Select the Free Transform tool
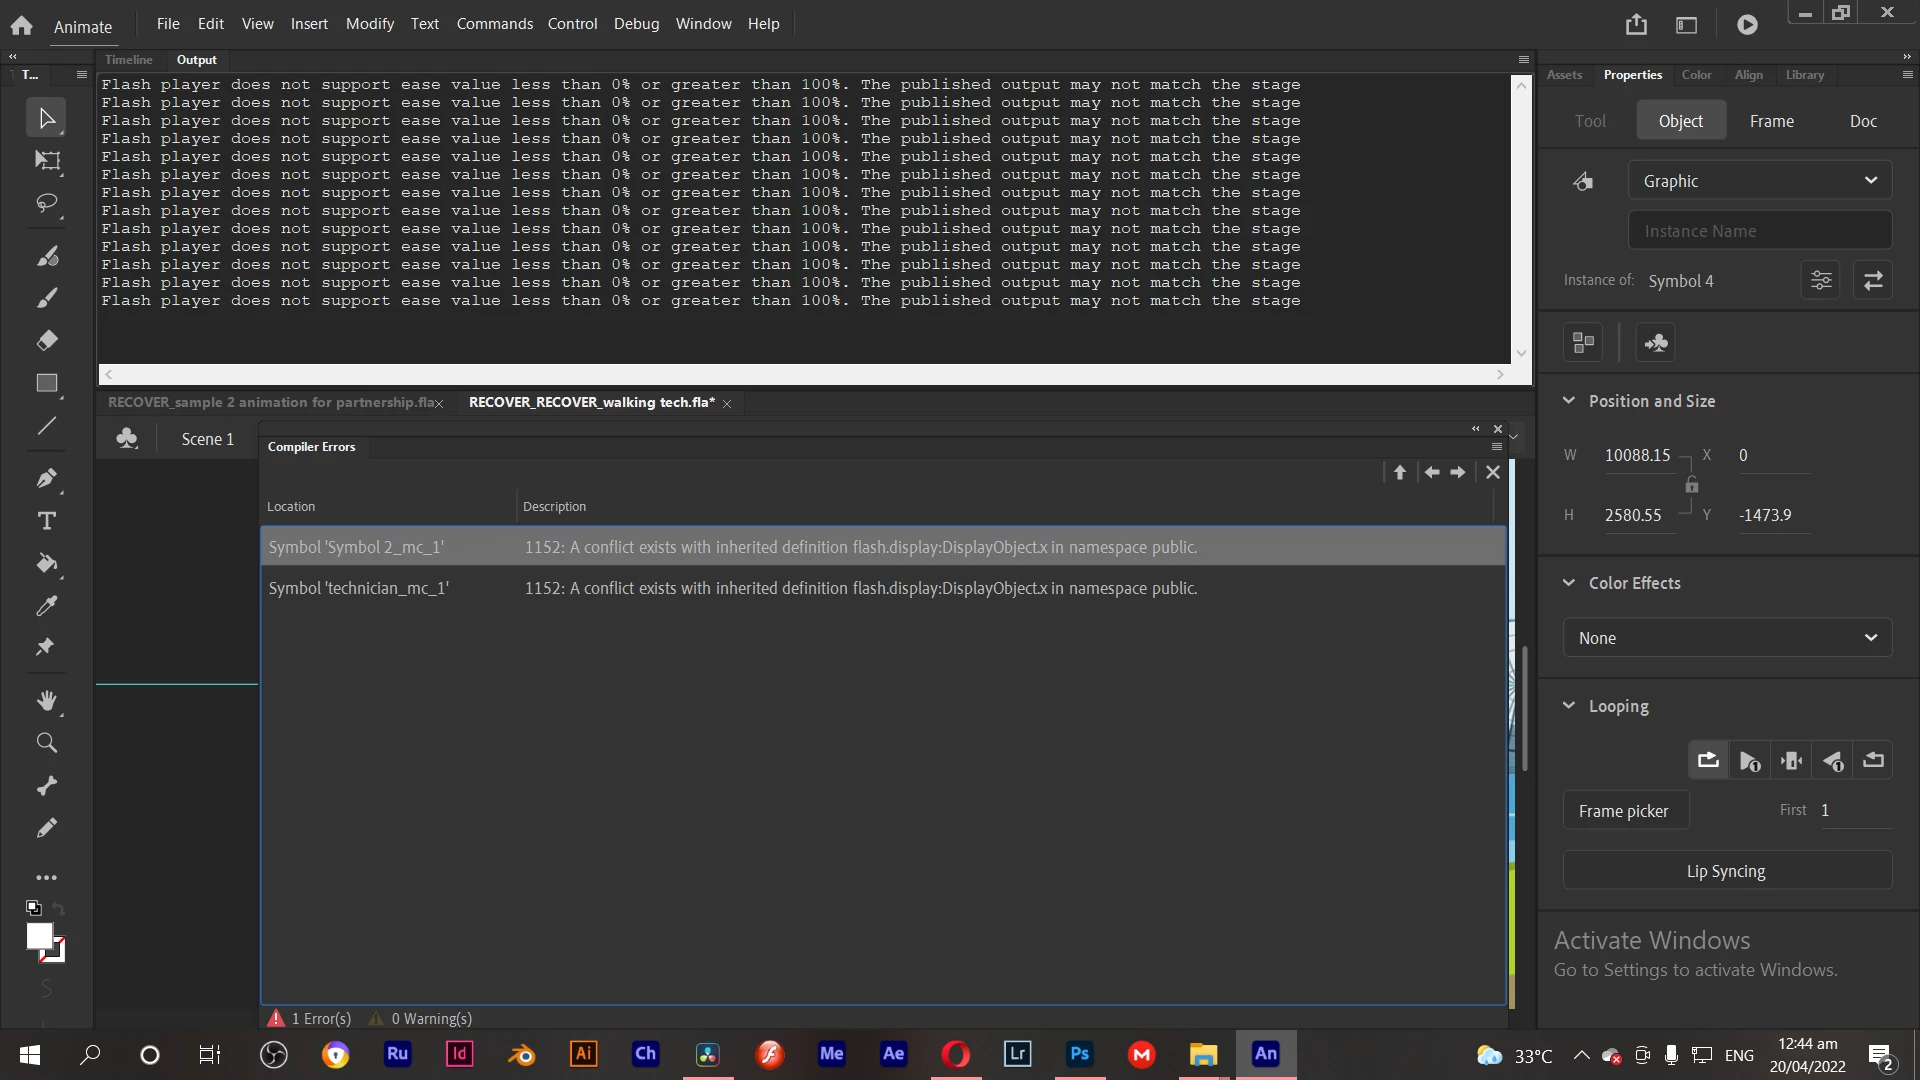Viewport: 1920px width, 1080px height. pos(47,161)
